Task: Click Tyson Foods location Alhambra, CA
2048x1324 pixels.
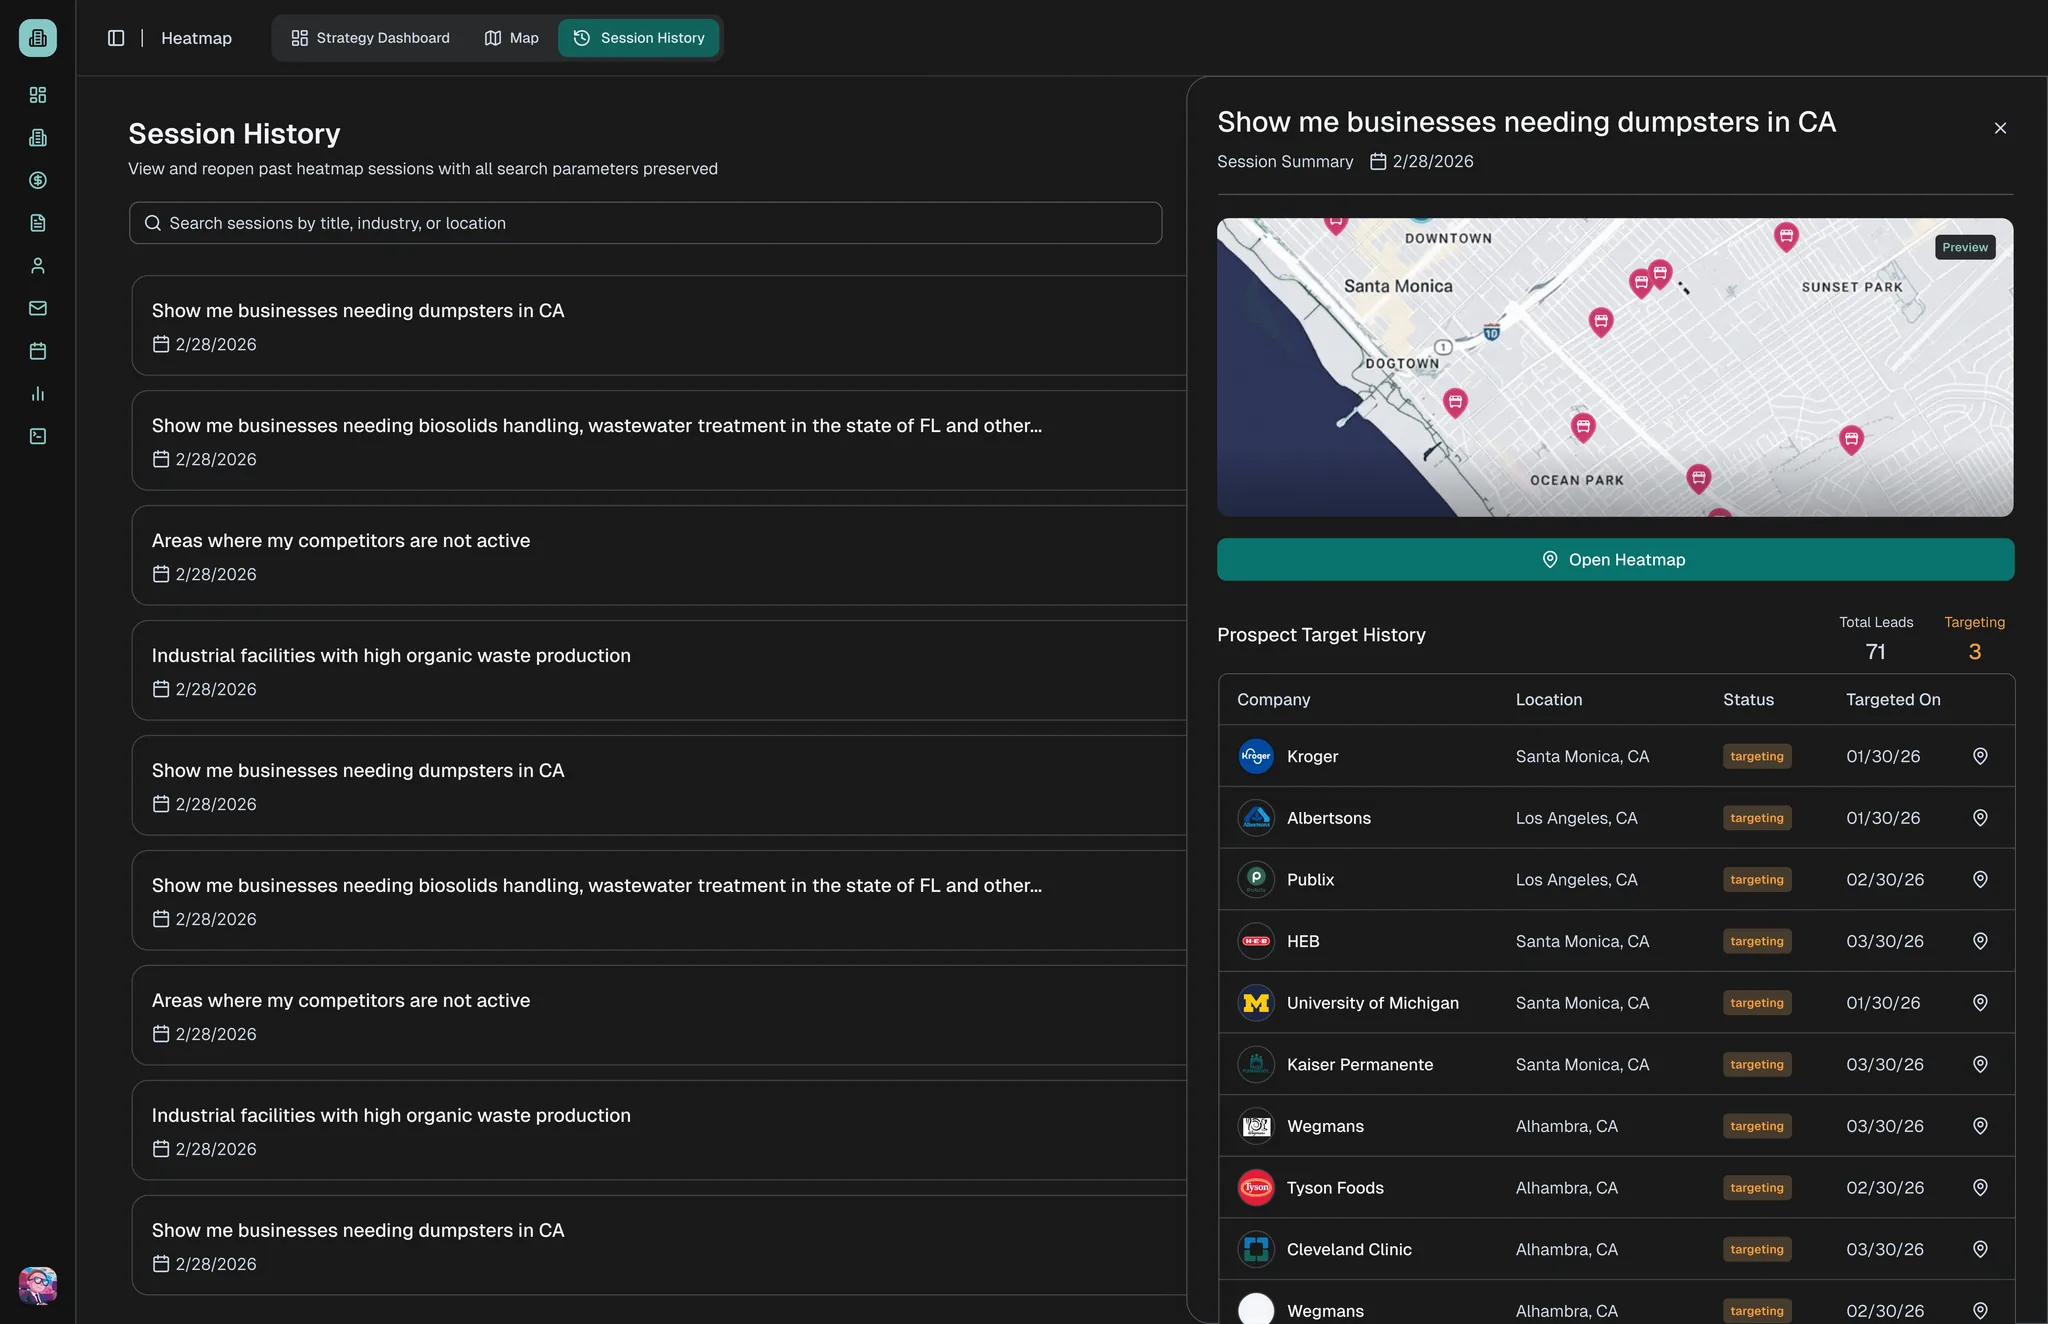Action: pyautogui.click(x=1566, y=1188)
